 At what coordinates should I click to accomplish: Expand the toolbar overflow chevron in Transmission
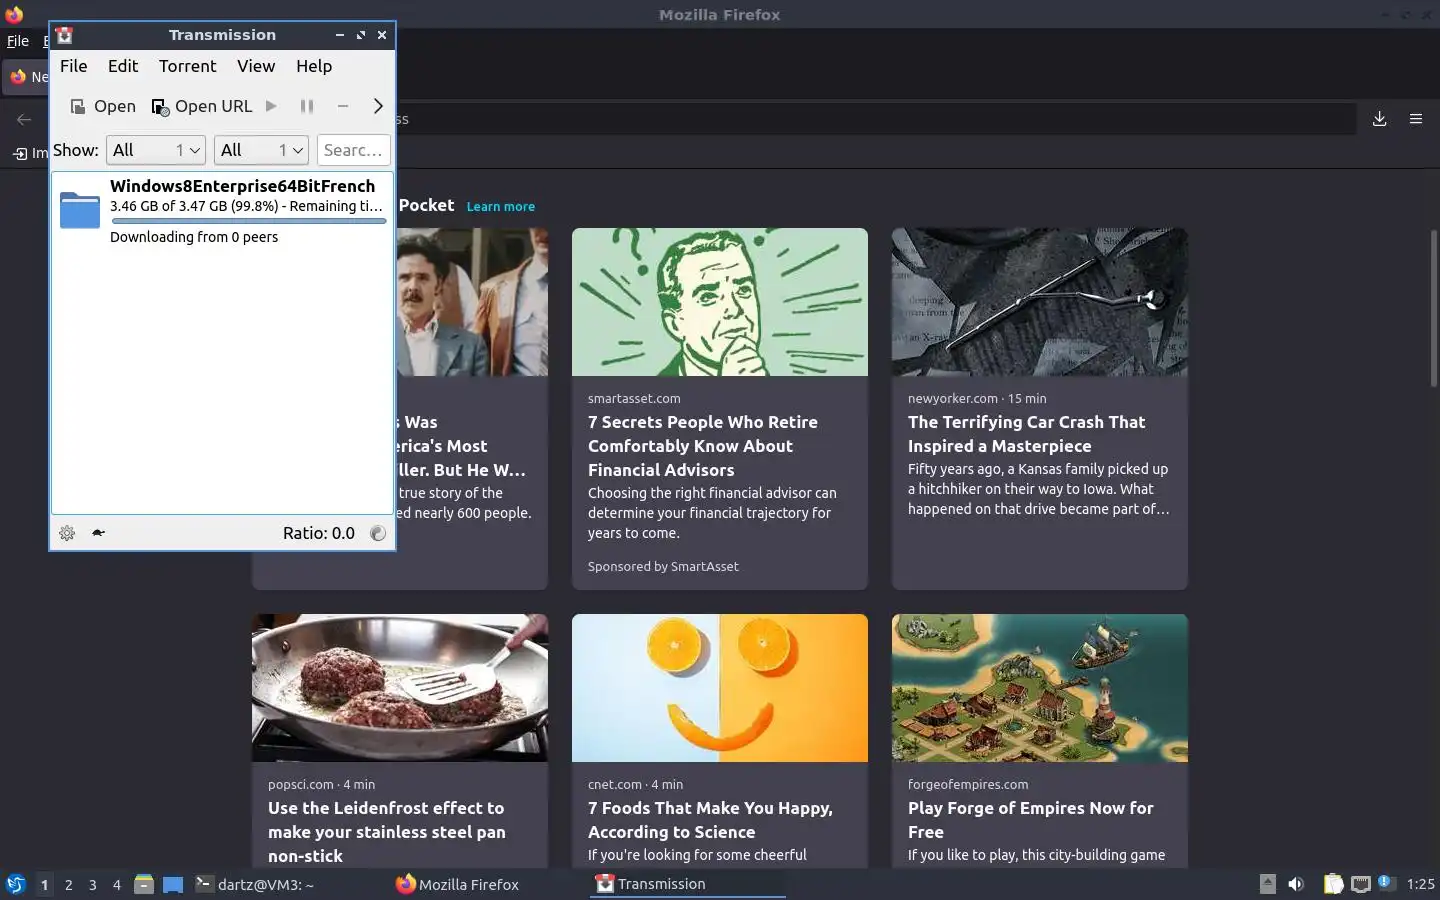click(x=378, y=106)
